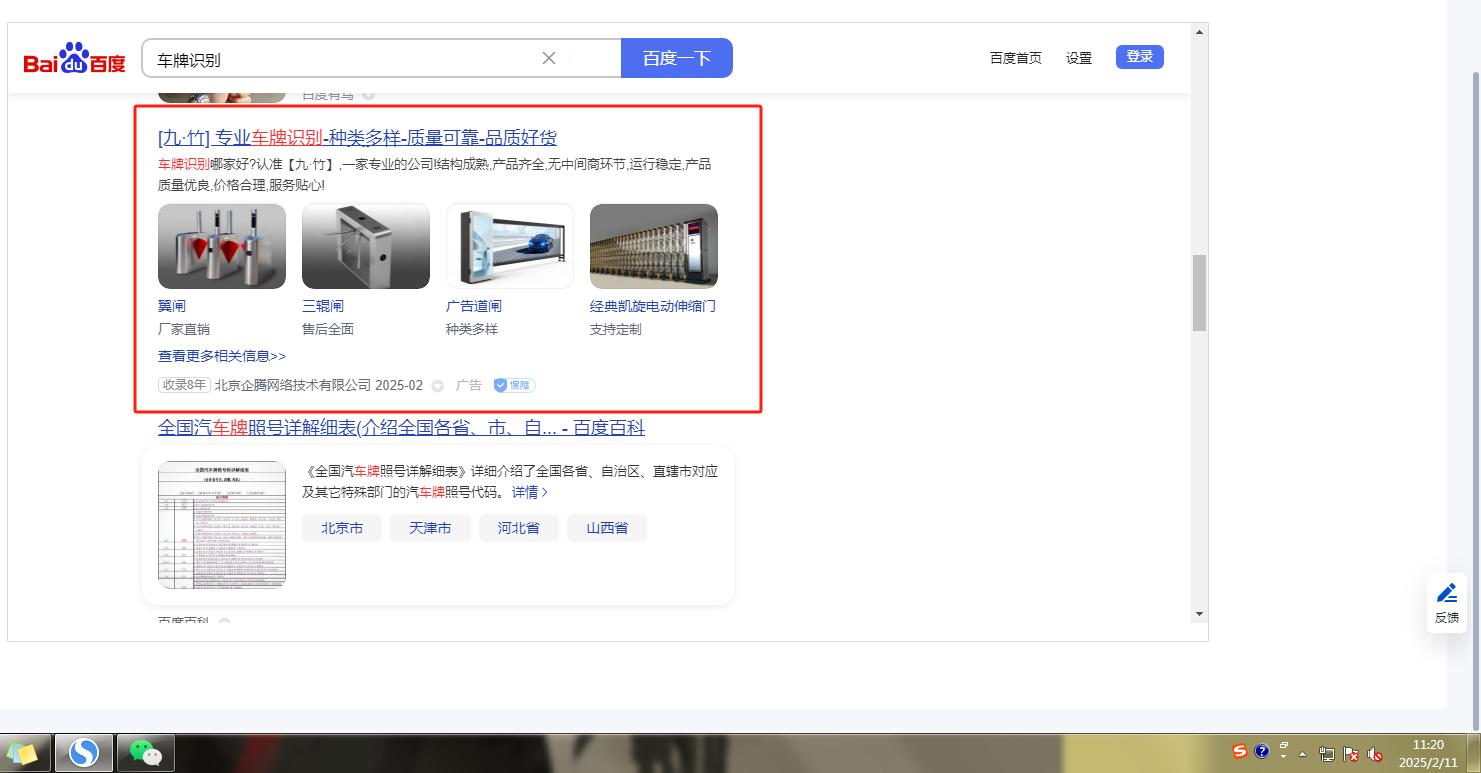Image resolution: width=1481 pixels, height=773 pixels.
Task: Click the 登录 login button
Action: [x=1140, y=57]
